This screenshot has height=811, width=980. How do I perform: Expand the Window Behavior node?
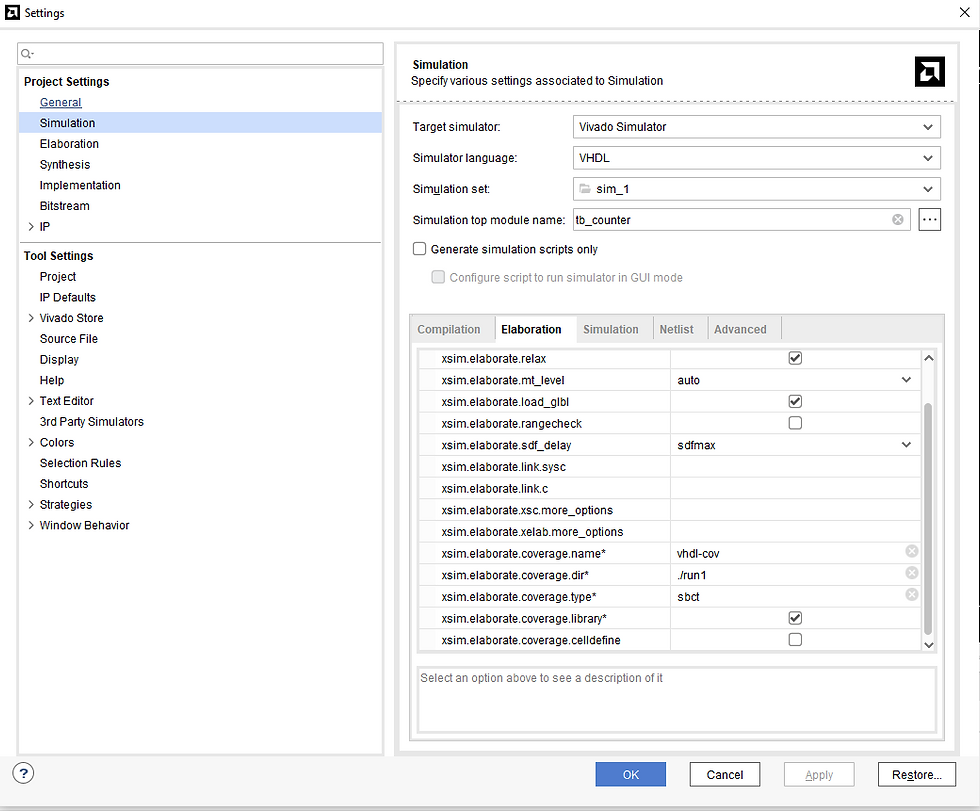click(x=31, y=525)
